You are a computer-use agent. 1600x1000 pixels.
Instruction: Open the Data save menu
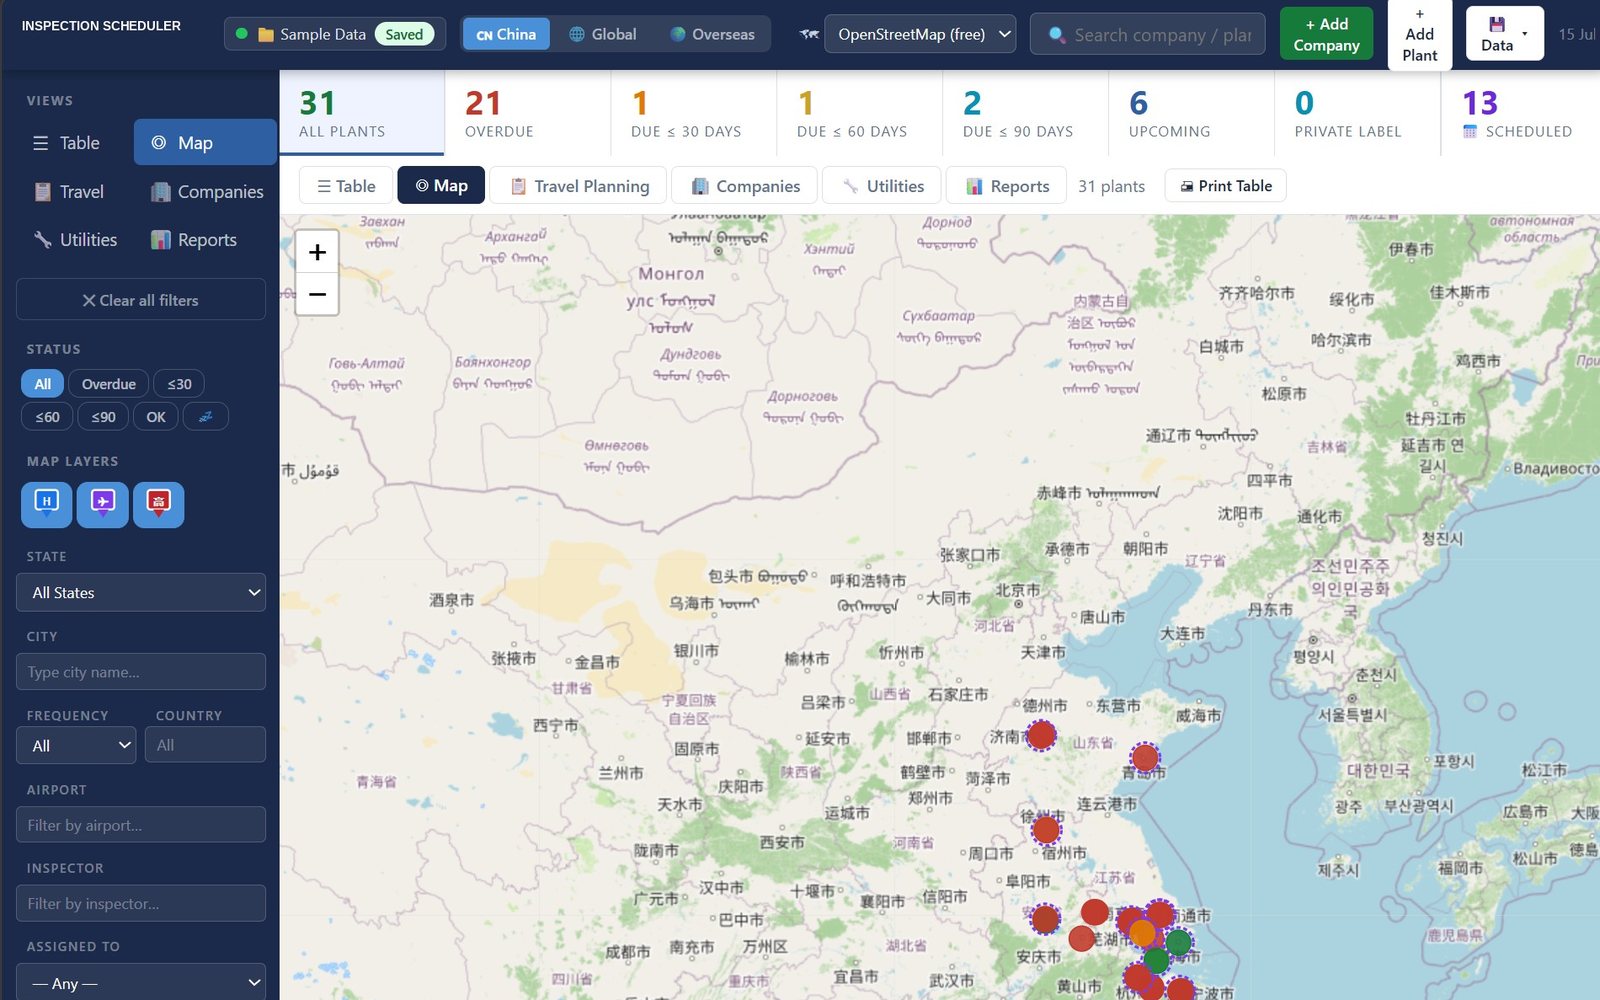(1505, 34)
